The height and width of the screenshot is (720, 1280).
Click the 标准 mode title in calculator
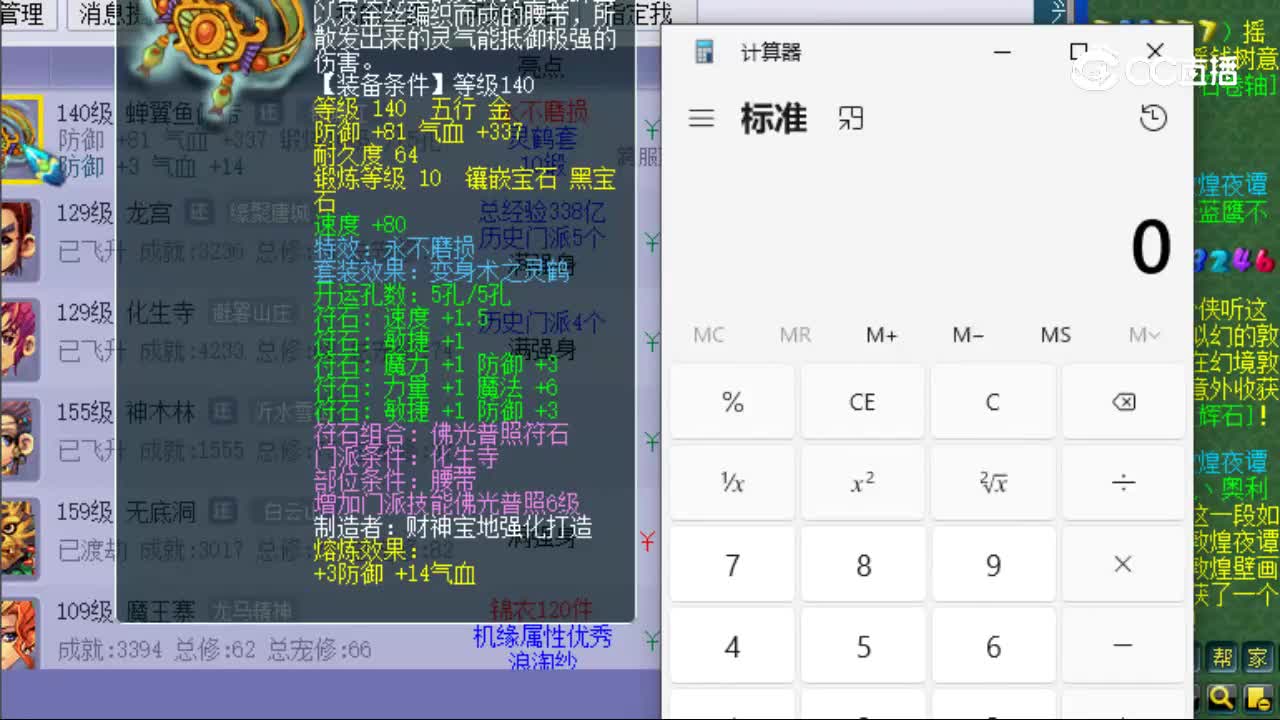click(x=773, y=118)
